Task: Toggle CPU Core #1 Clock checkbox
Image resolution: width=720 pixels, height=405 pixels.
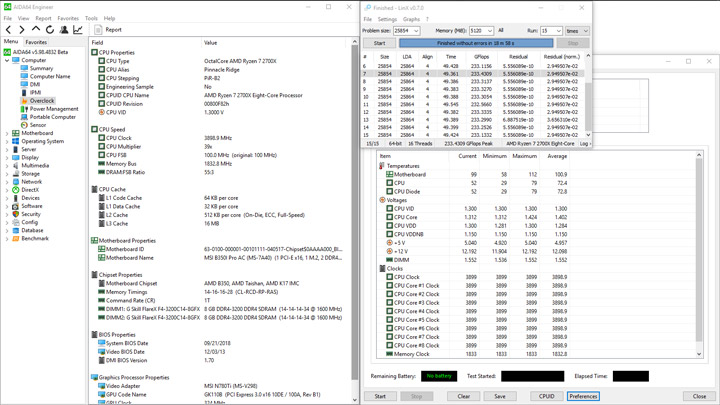Action: coord(389,286)
